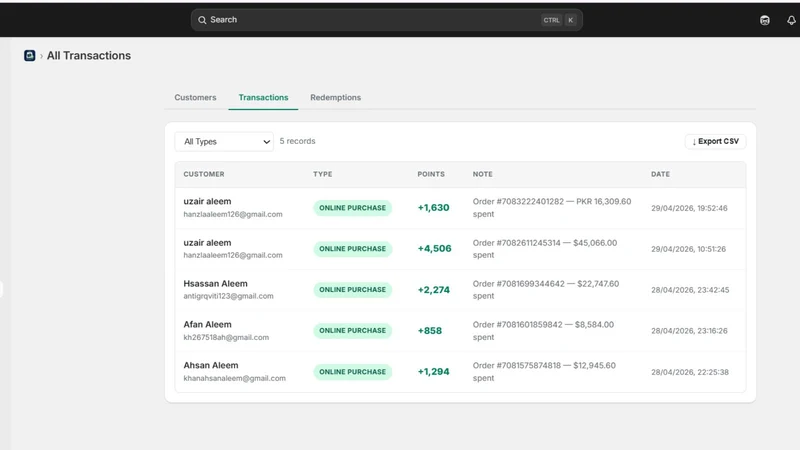
Task: Click the NOTE column header
Action: (x=483, y=174)
